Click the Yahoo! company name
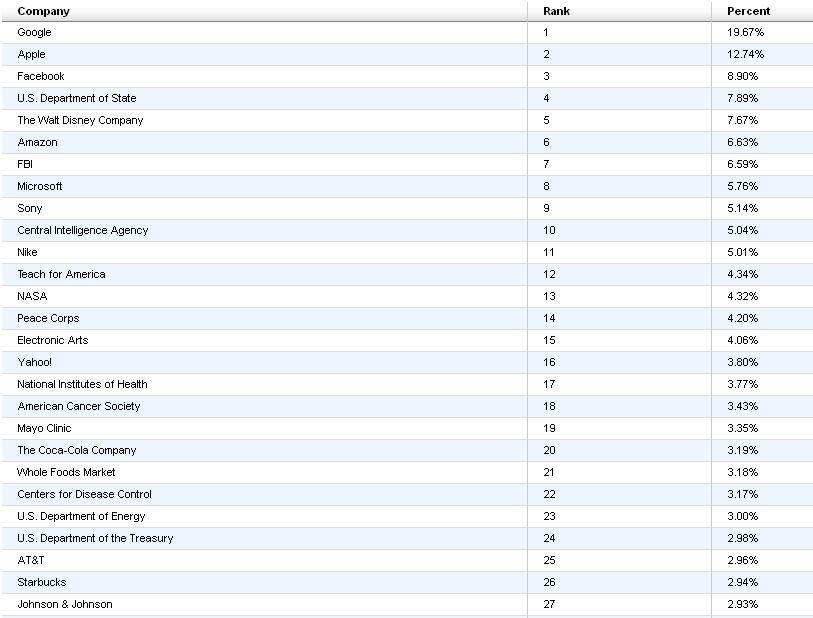This screenshot has height=618, width=813. (x=34, y=362)
